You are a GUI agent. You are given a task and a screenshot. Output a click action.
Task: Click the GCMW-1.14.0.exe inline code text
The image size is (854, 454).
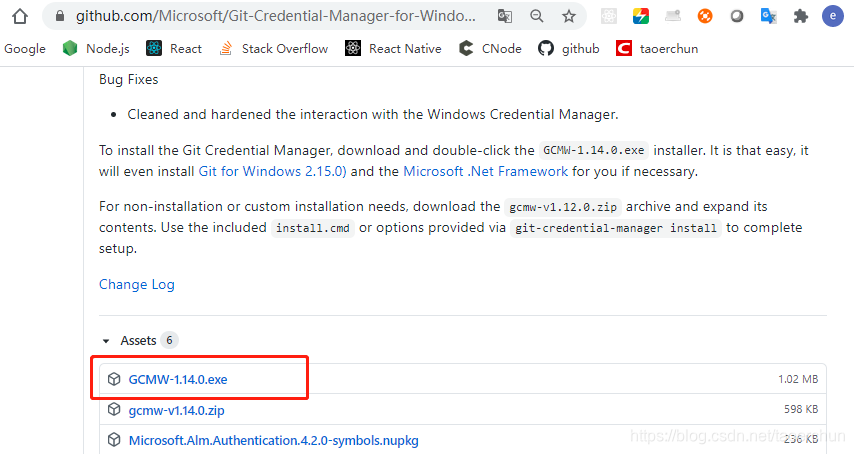[594, 150]
